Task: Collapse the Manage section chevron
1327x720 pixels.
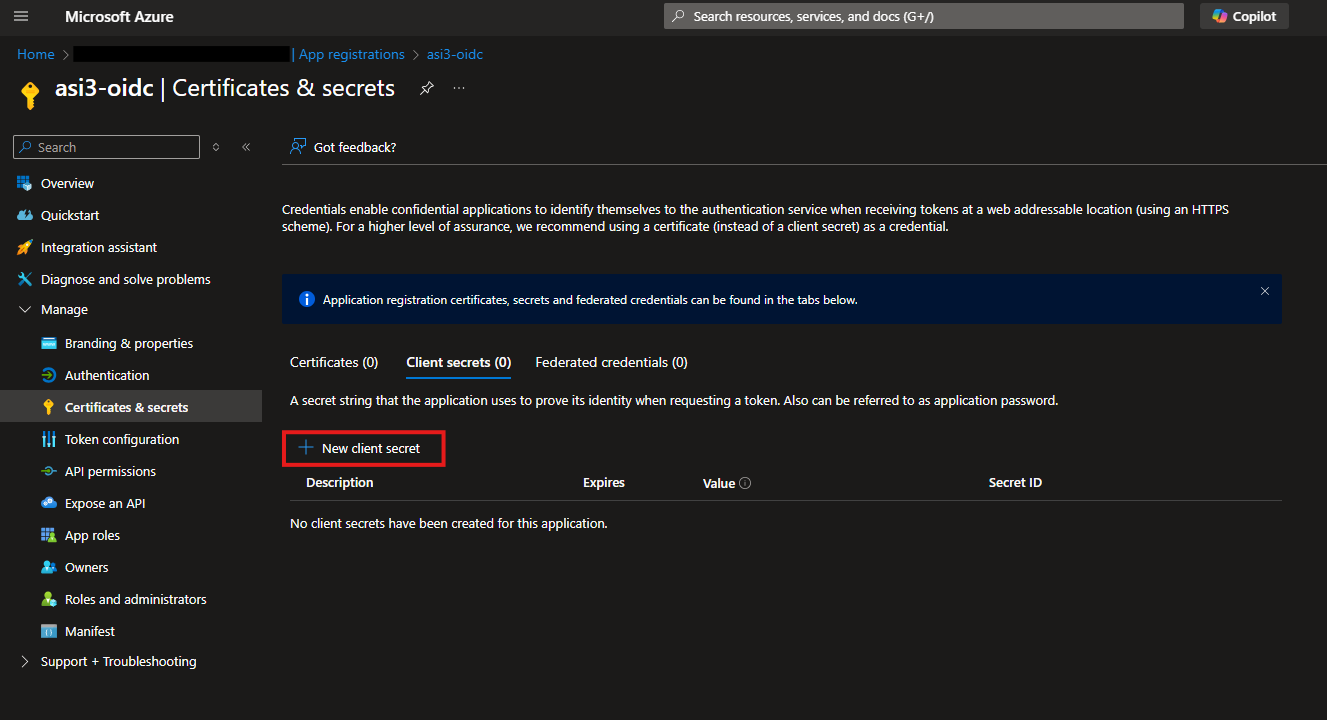Action: 25,310
